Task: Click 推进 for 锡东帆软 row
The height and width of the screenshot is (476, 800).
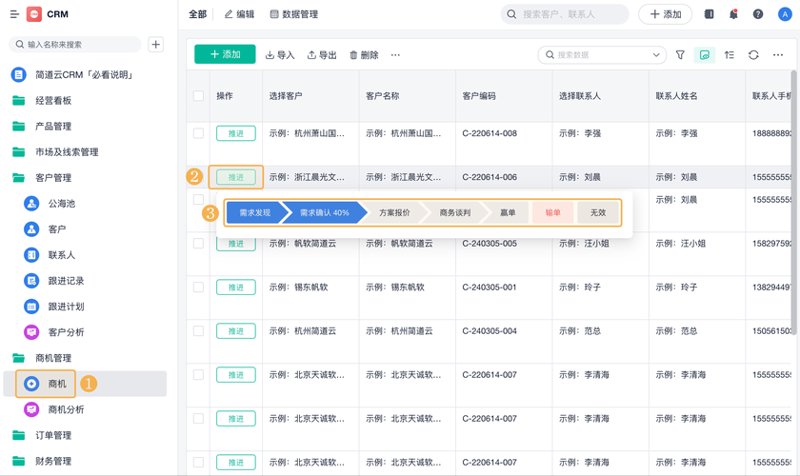Action: click(236, 287)
